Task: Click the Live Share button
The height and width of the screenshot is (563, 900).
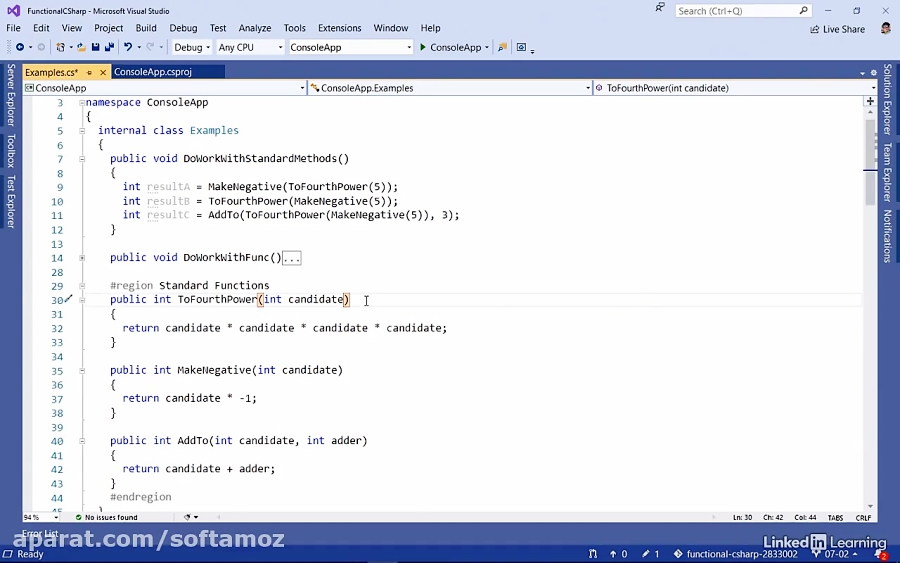Action: [837, 29]
